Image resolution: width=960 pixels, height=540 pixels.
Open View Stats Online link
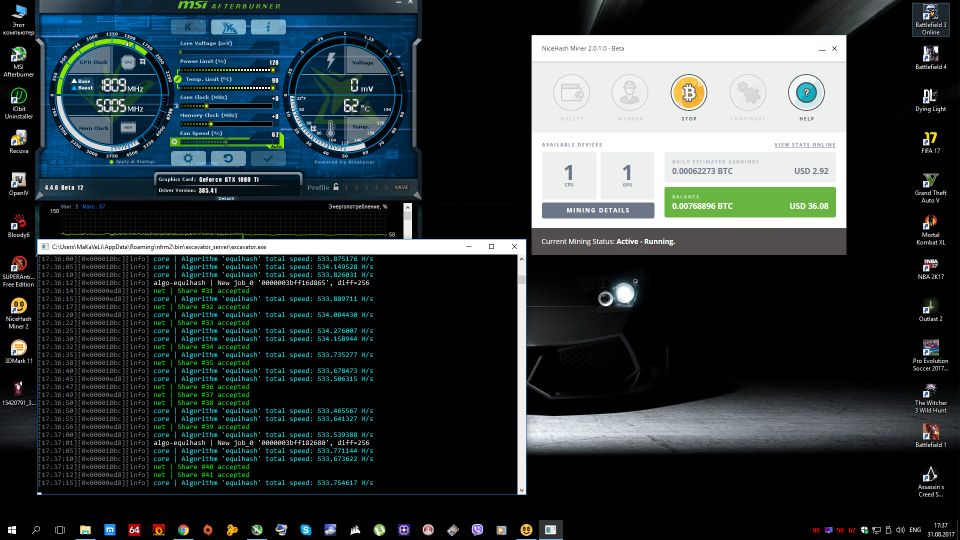[804, 145]
